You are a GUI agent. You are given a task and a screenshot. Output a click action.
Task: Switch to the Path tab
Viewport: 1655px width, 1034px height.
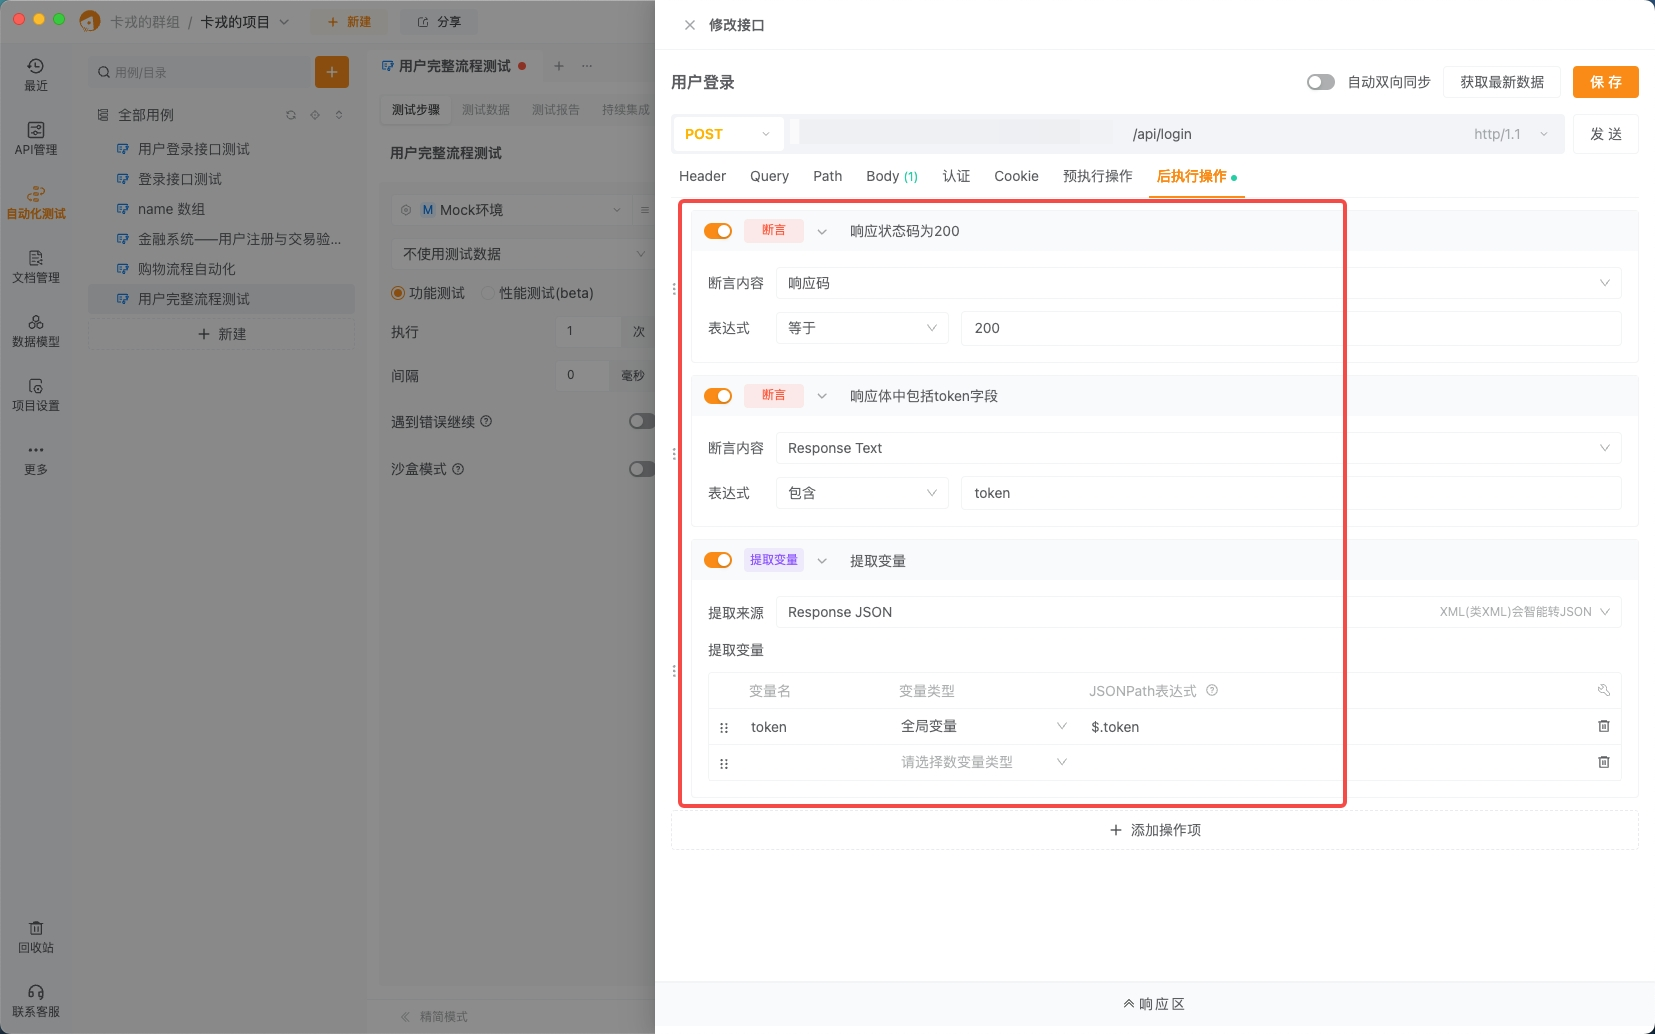click(x=827, y=176)
